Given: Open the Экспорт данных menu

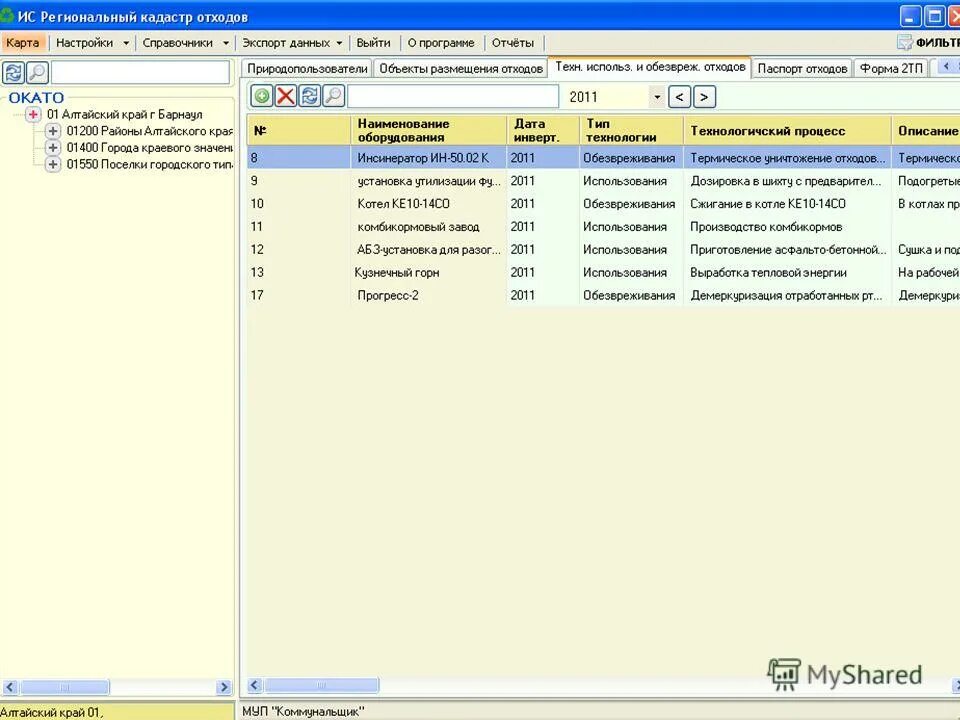Looking at the screenshot, I should pyautogui.click(x=286, y=43).
